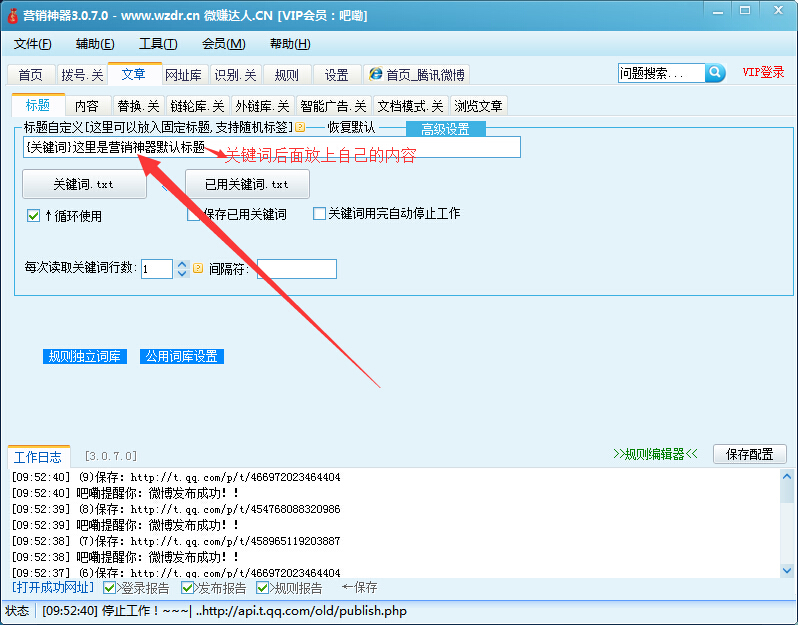
Task: Open the 替换.关 sub-tab
Action: click(x=138, y=106)
